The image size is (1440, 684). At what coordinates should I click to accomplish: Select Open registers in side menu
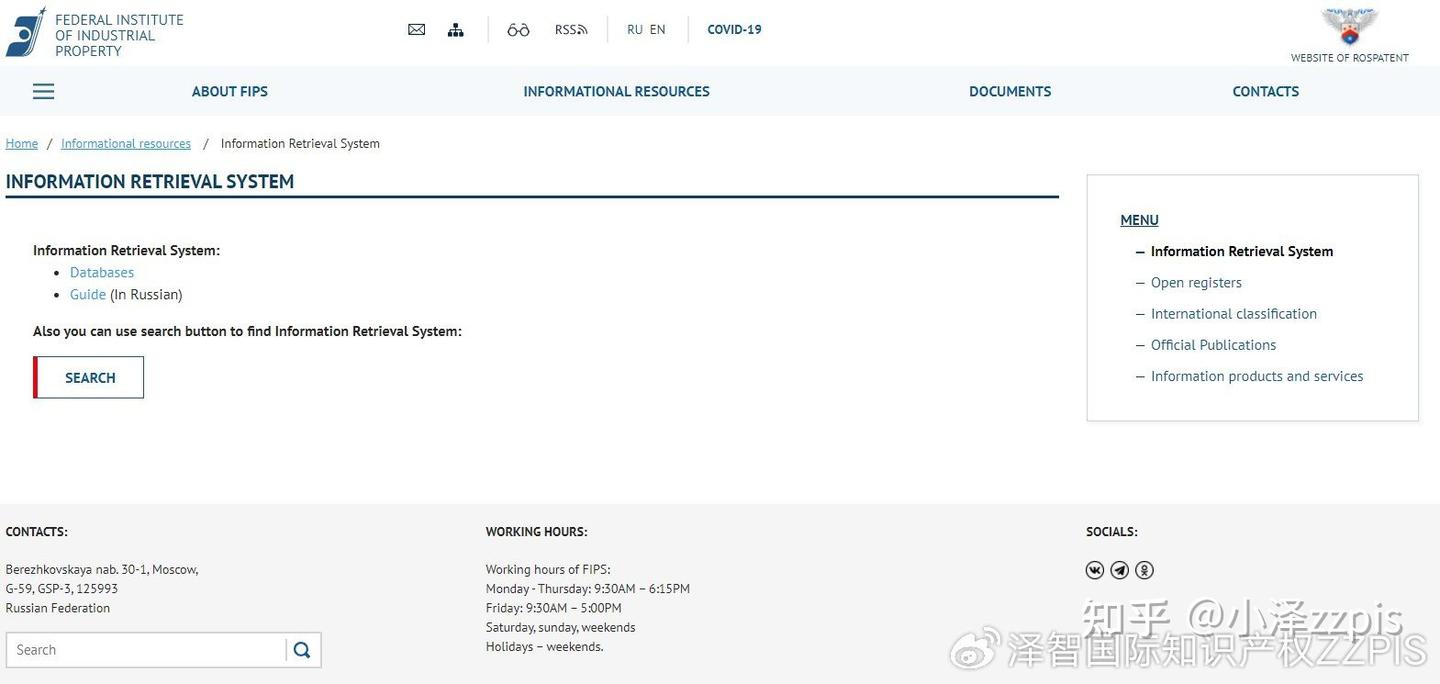tap(1196, 283)
